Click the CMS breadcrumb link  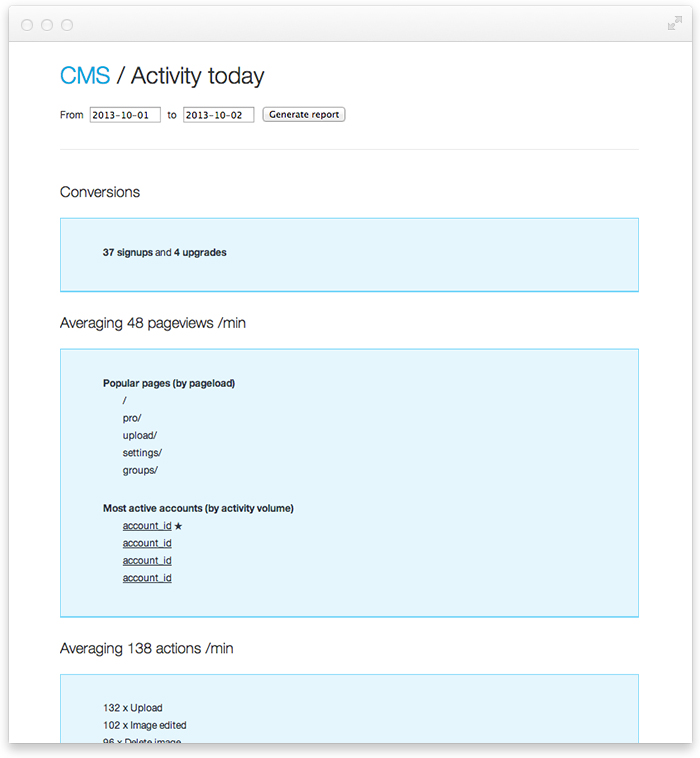[x=85, y=76]
